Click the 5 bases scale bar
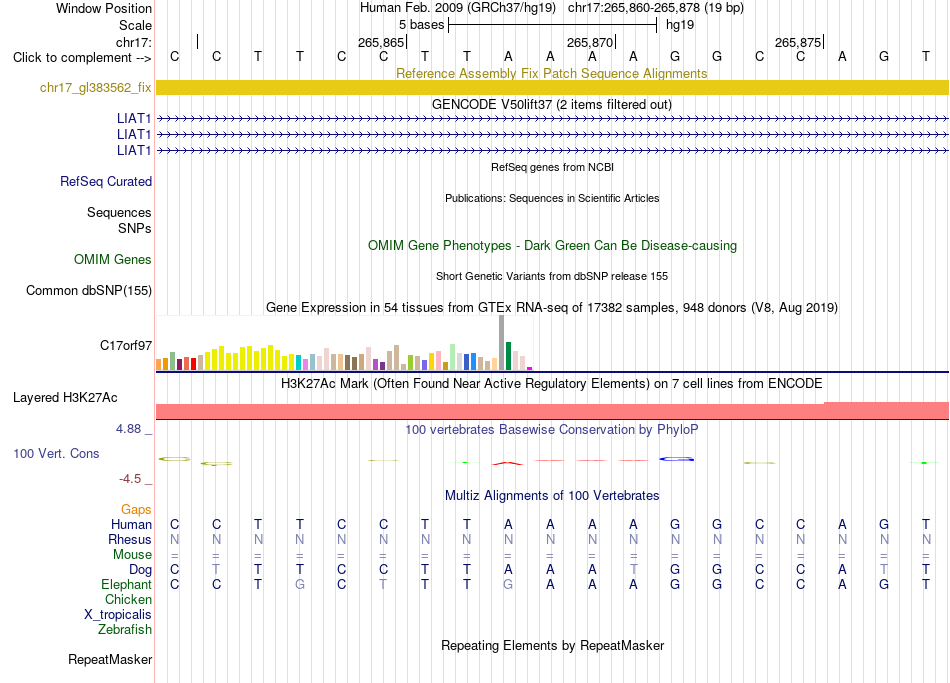This screenshot has height=683, width=950. (x=553, y=25)
